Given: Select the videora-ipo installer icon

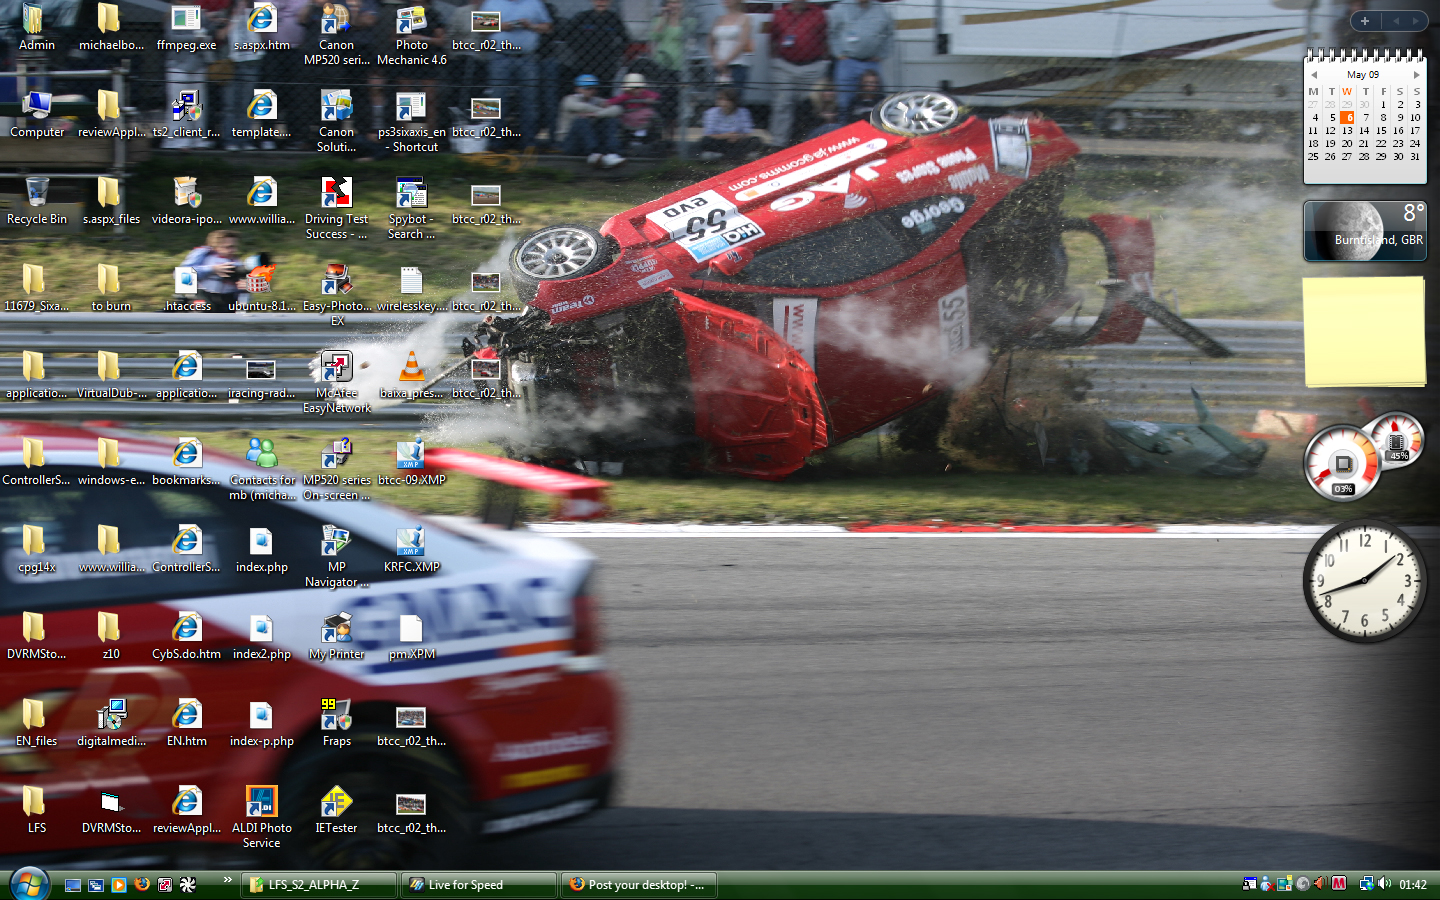Looking at the screenshot, I should click(186, 202).
